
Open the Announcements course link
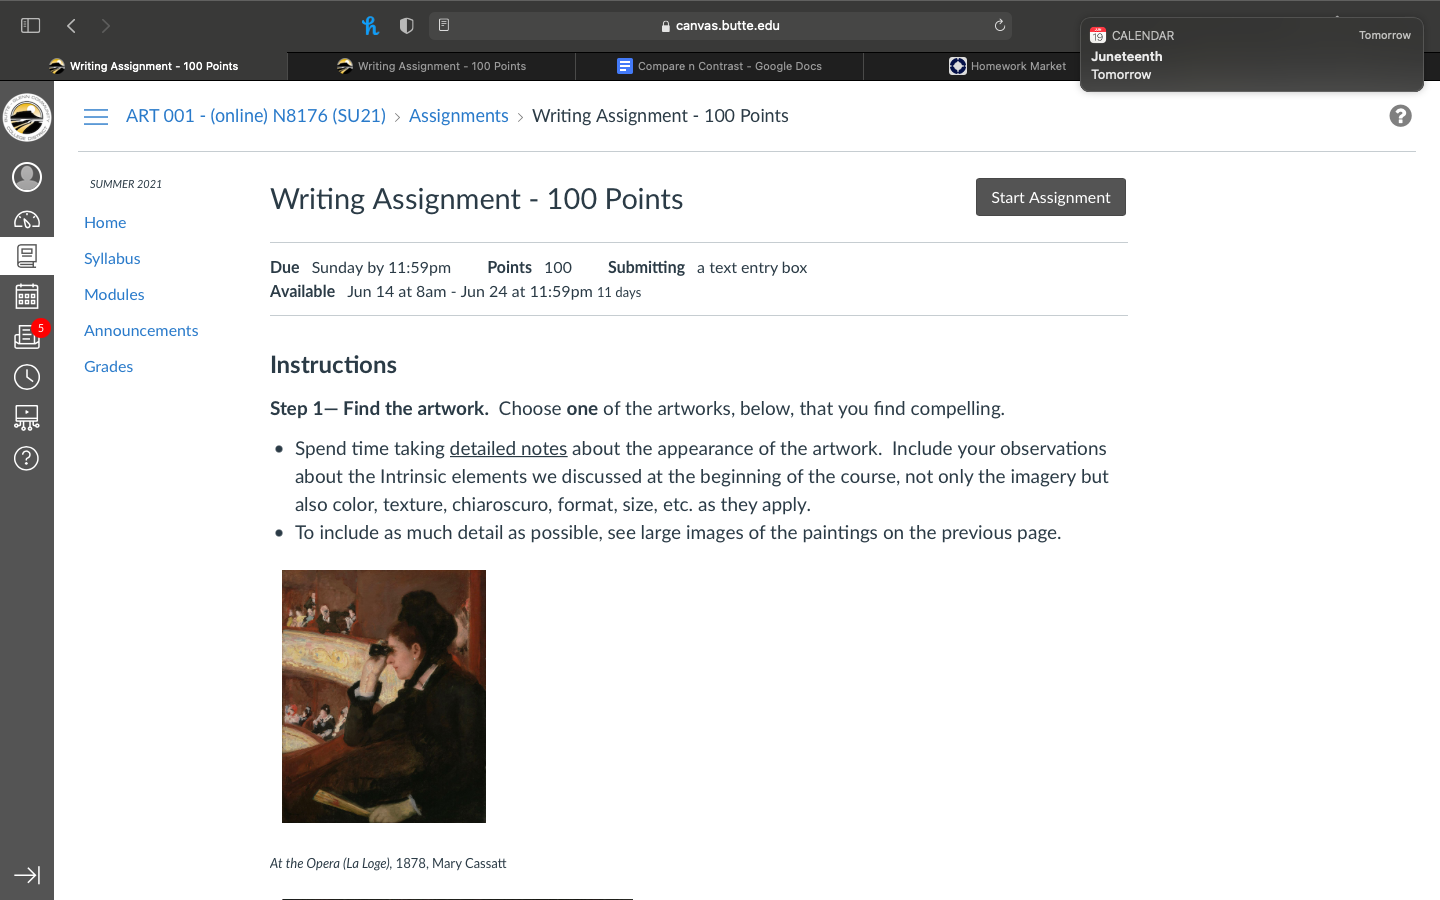click(141, 330)
